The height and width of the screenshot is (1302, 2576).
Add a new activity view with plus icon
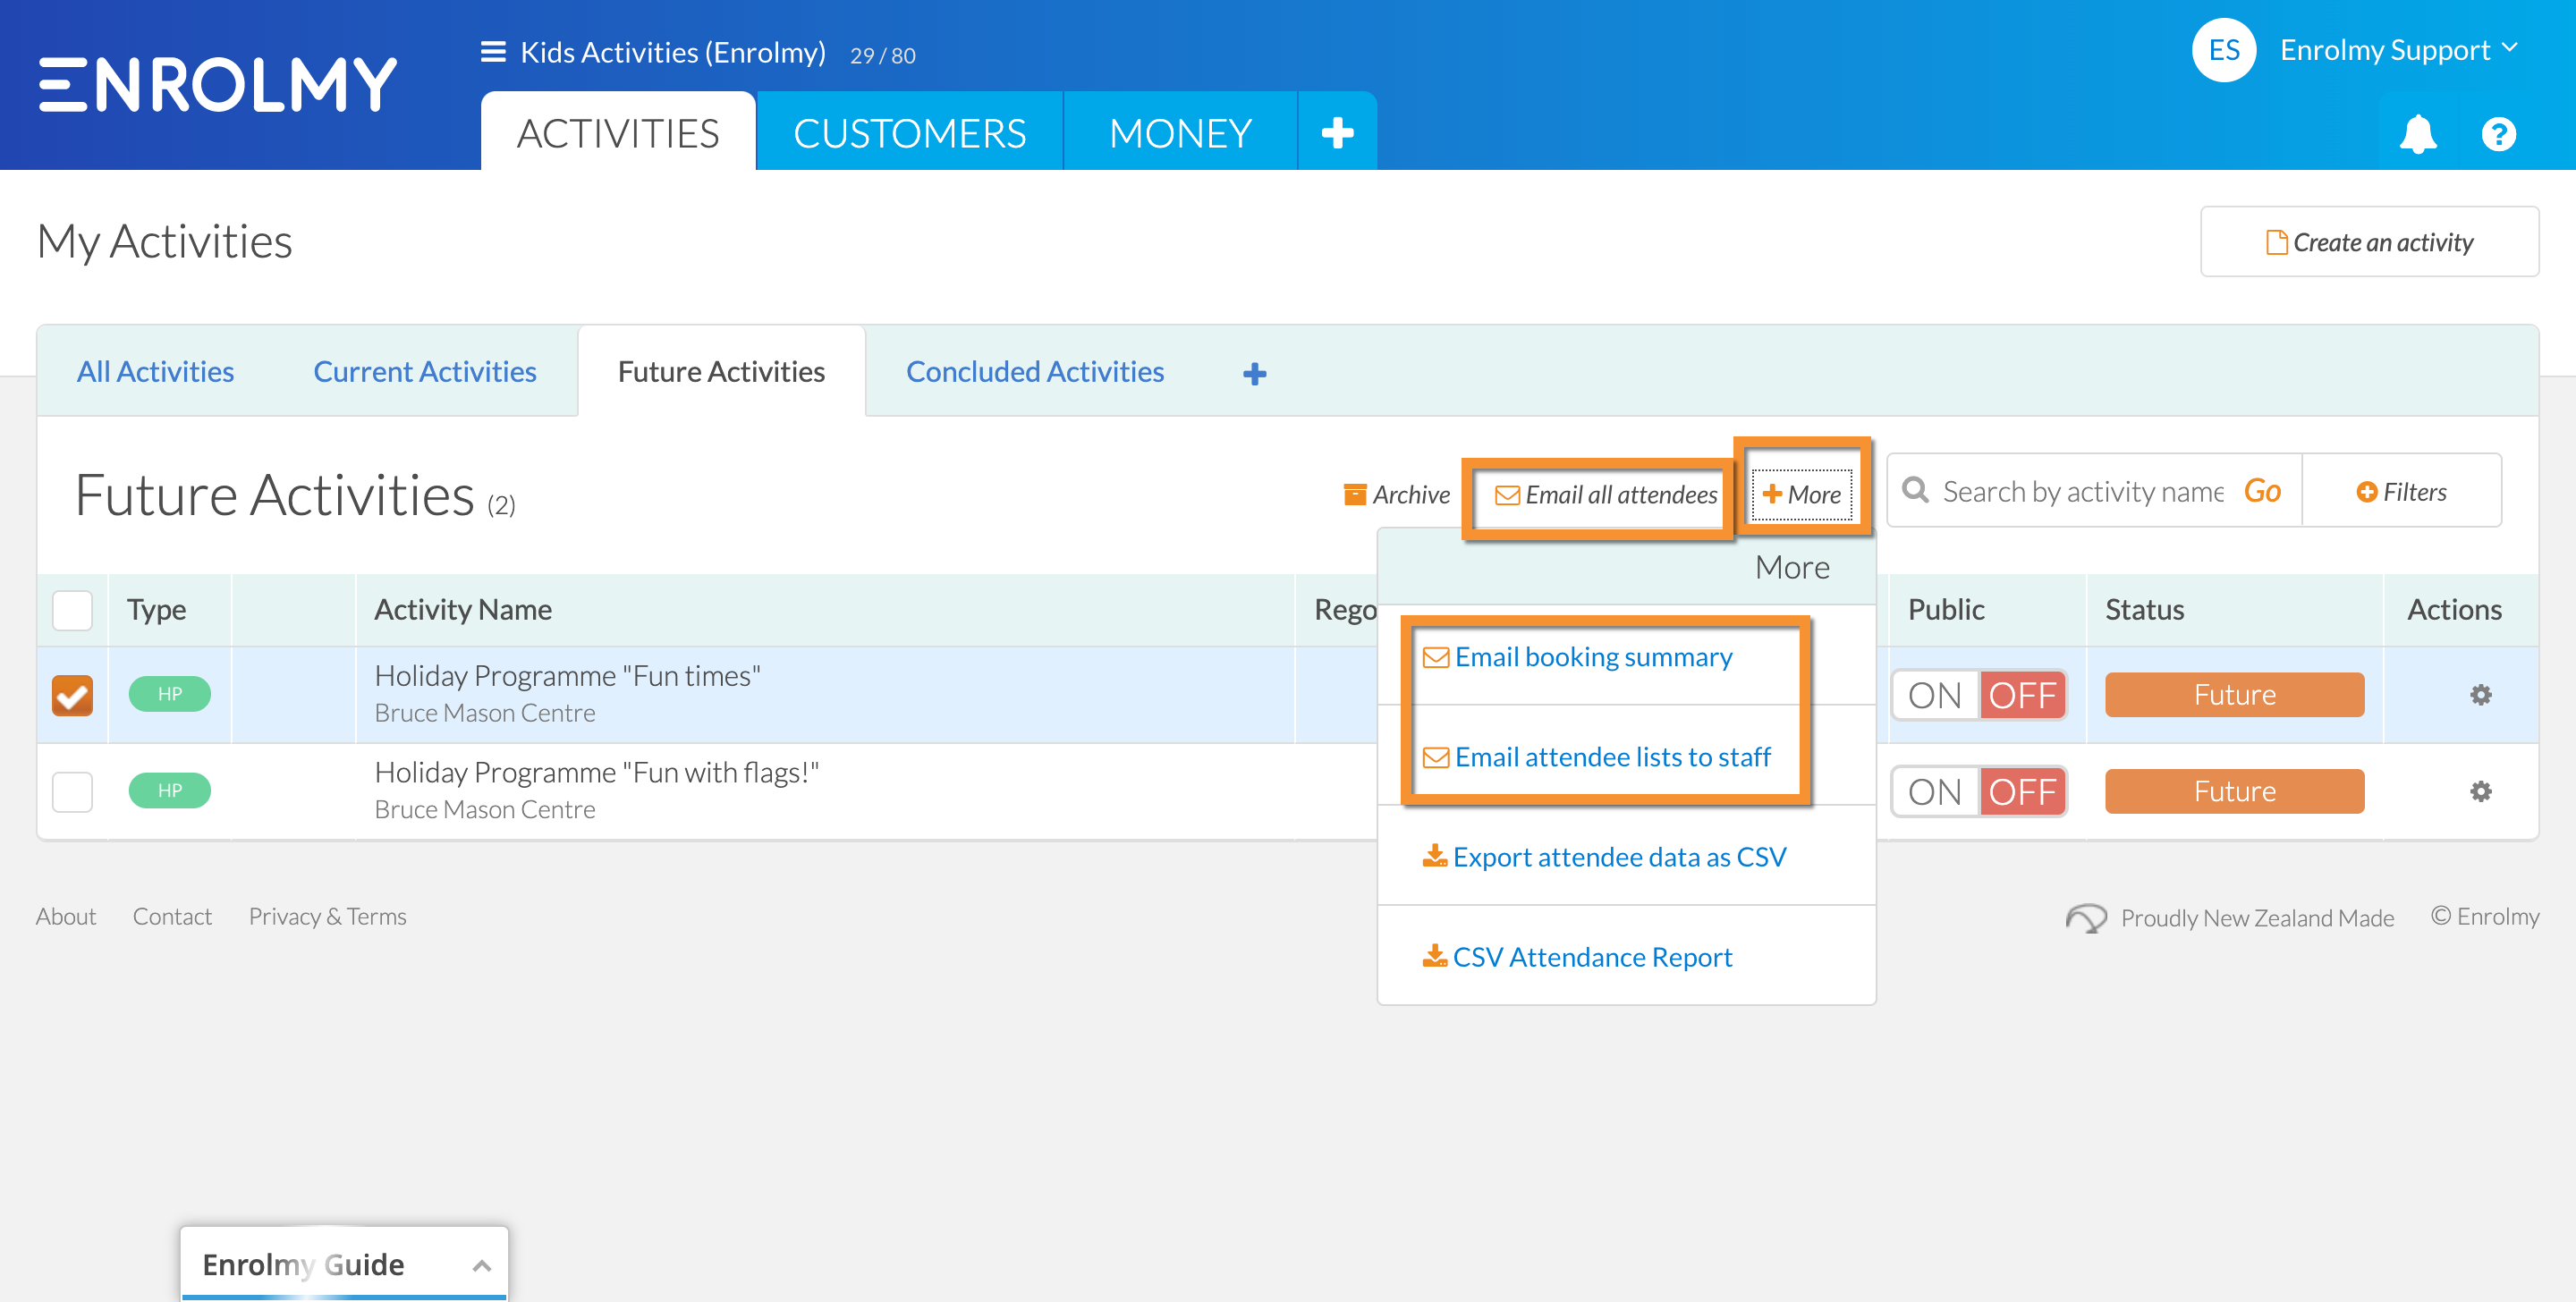1254,373
